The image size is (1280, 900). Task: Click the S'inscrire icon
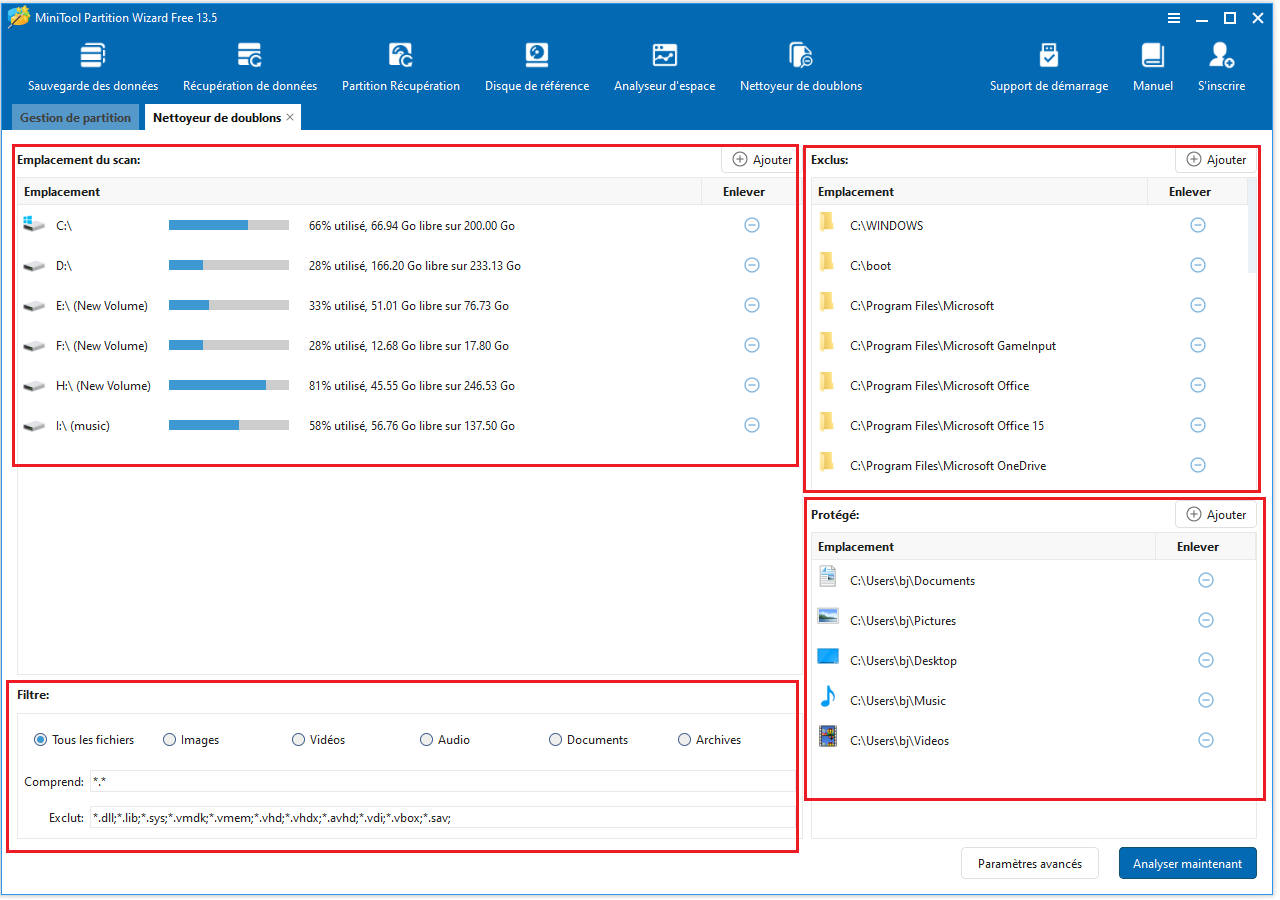point(1220,65)
